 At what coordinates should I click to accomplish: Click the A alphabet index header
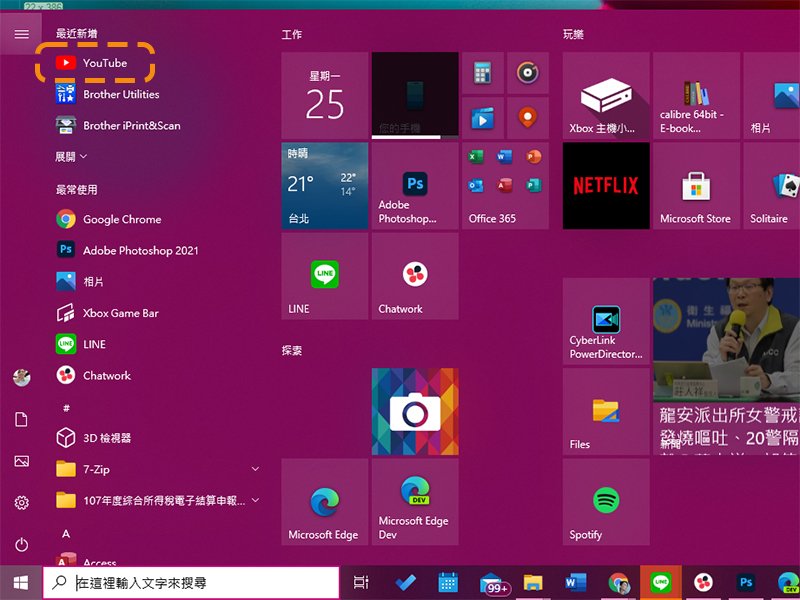[x=66, y=534]
